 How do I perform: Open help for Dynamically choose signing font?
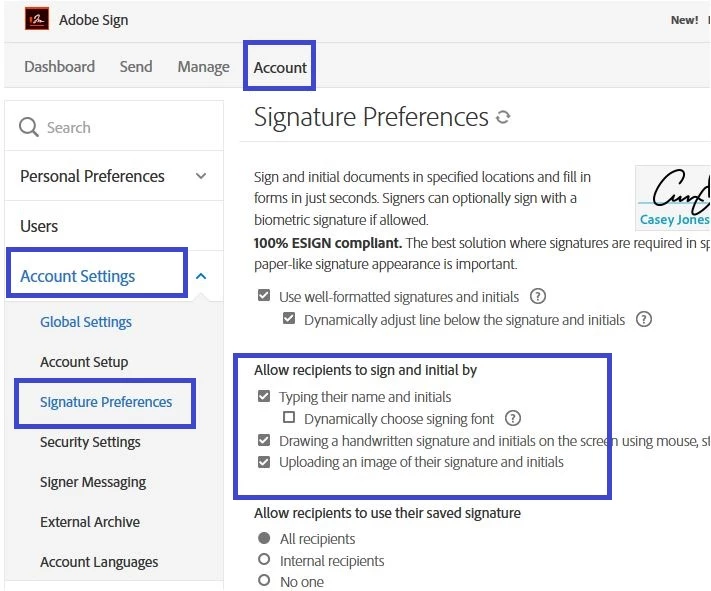point(512,418)
